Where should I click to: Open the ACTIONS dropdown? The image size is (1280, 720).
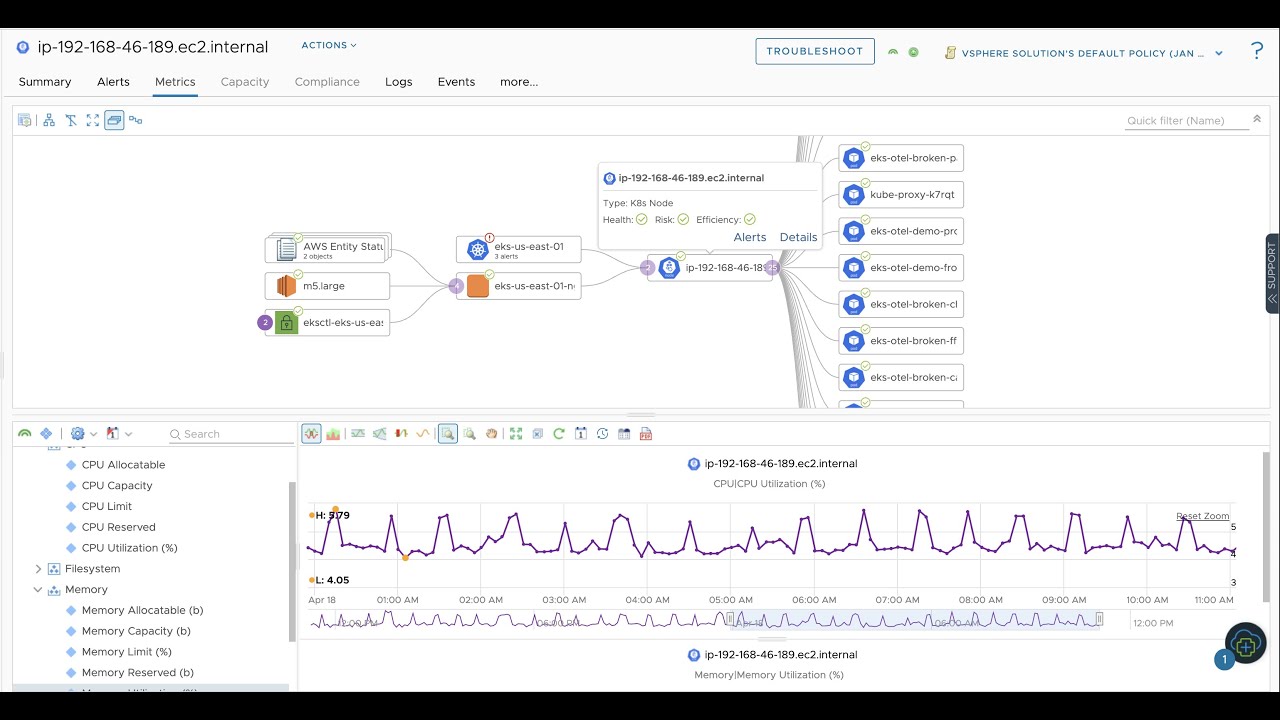pyautogui.click(x=329, y=45)
